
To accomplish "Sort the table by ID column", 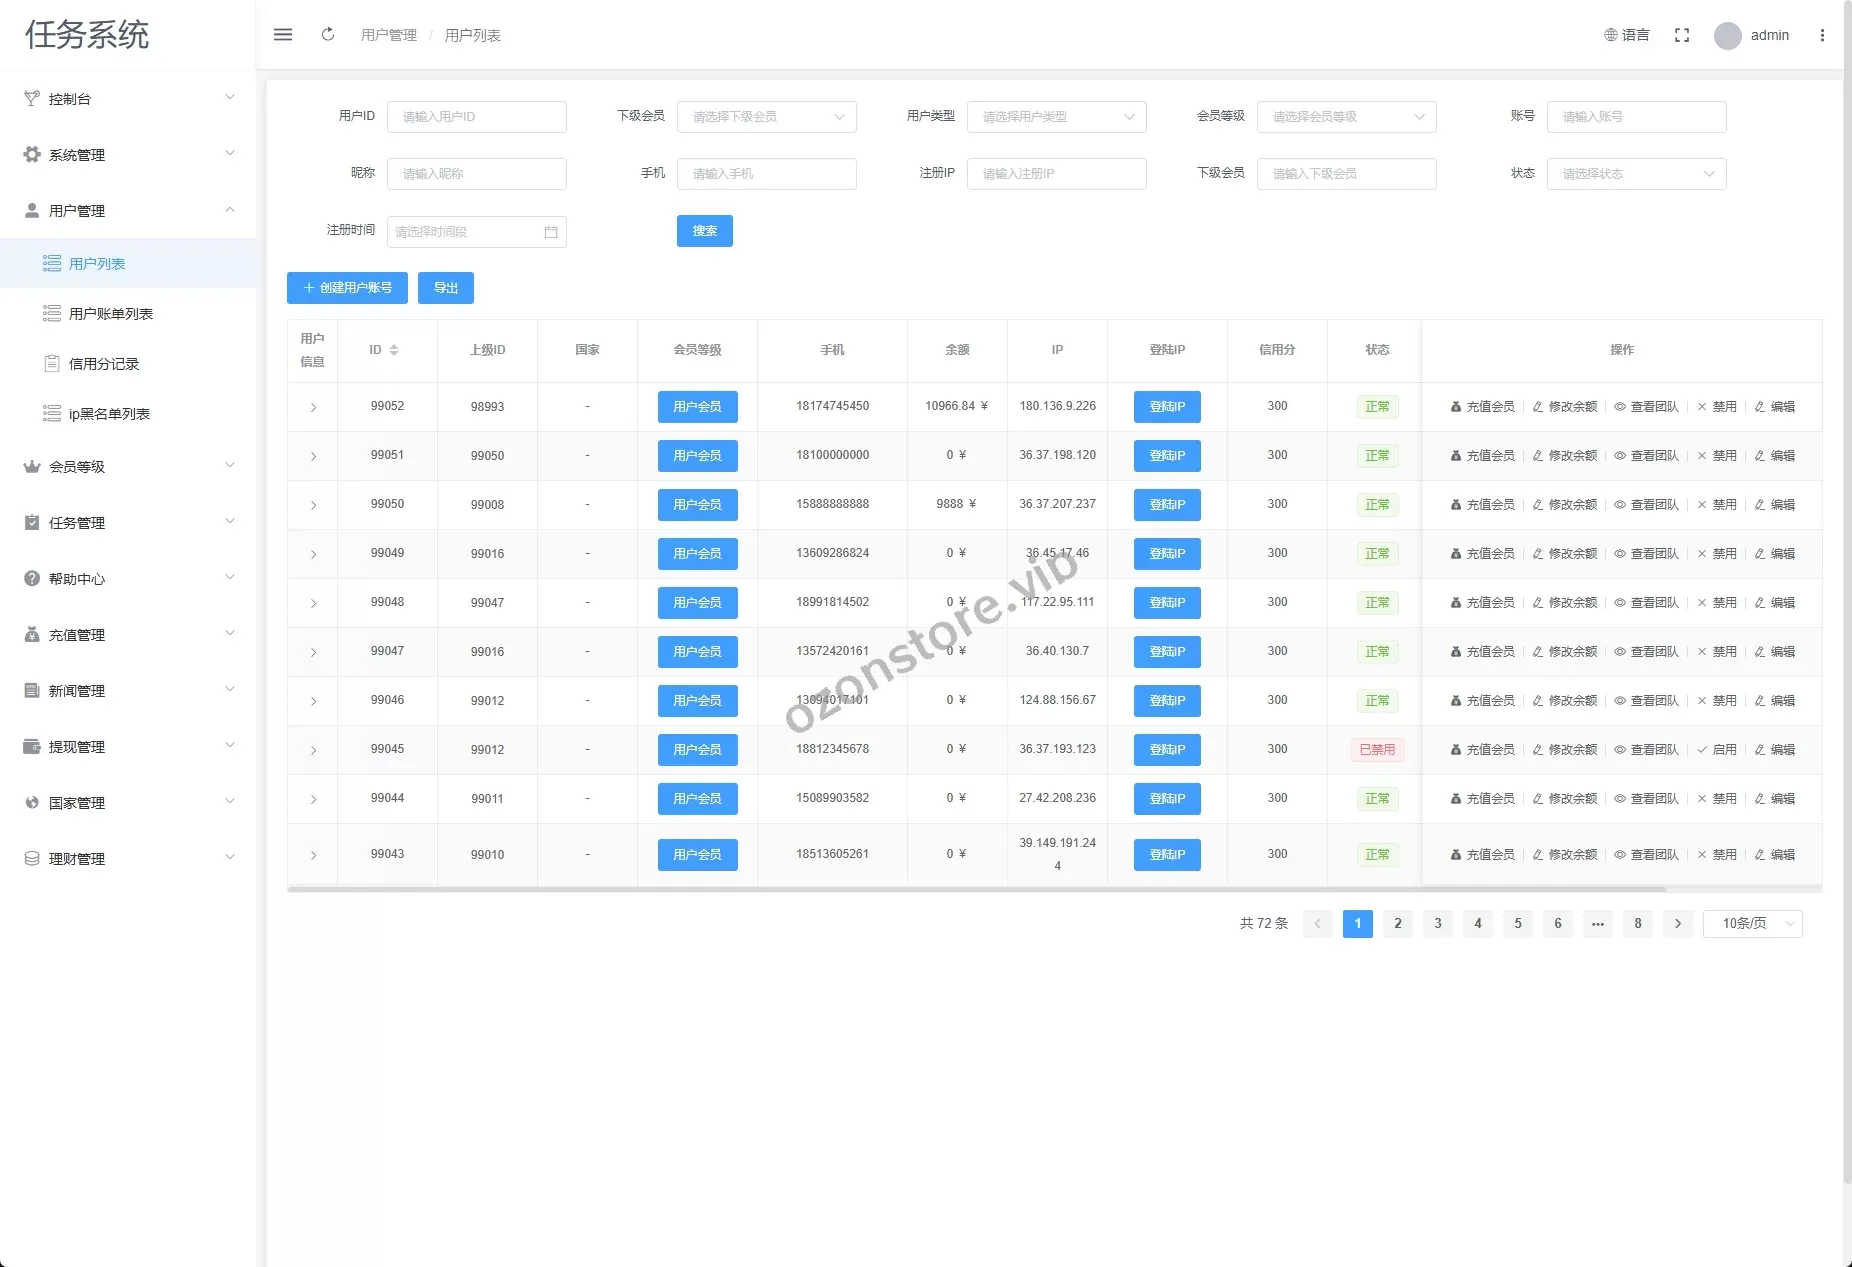I will coord(393,350).
